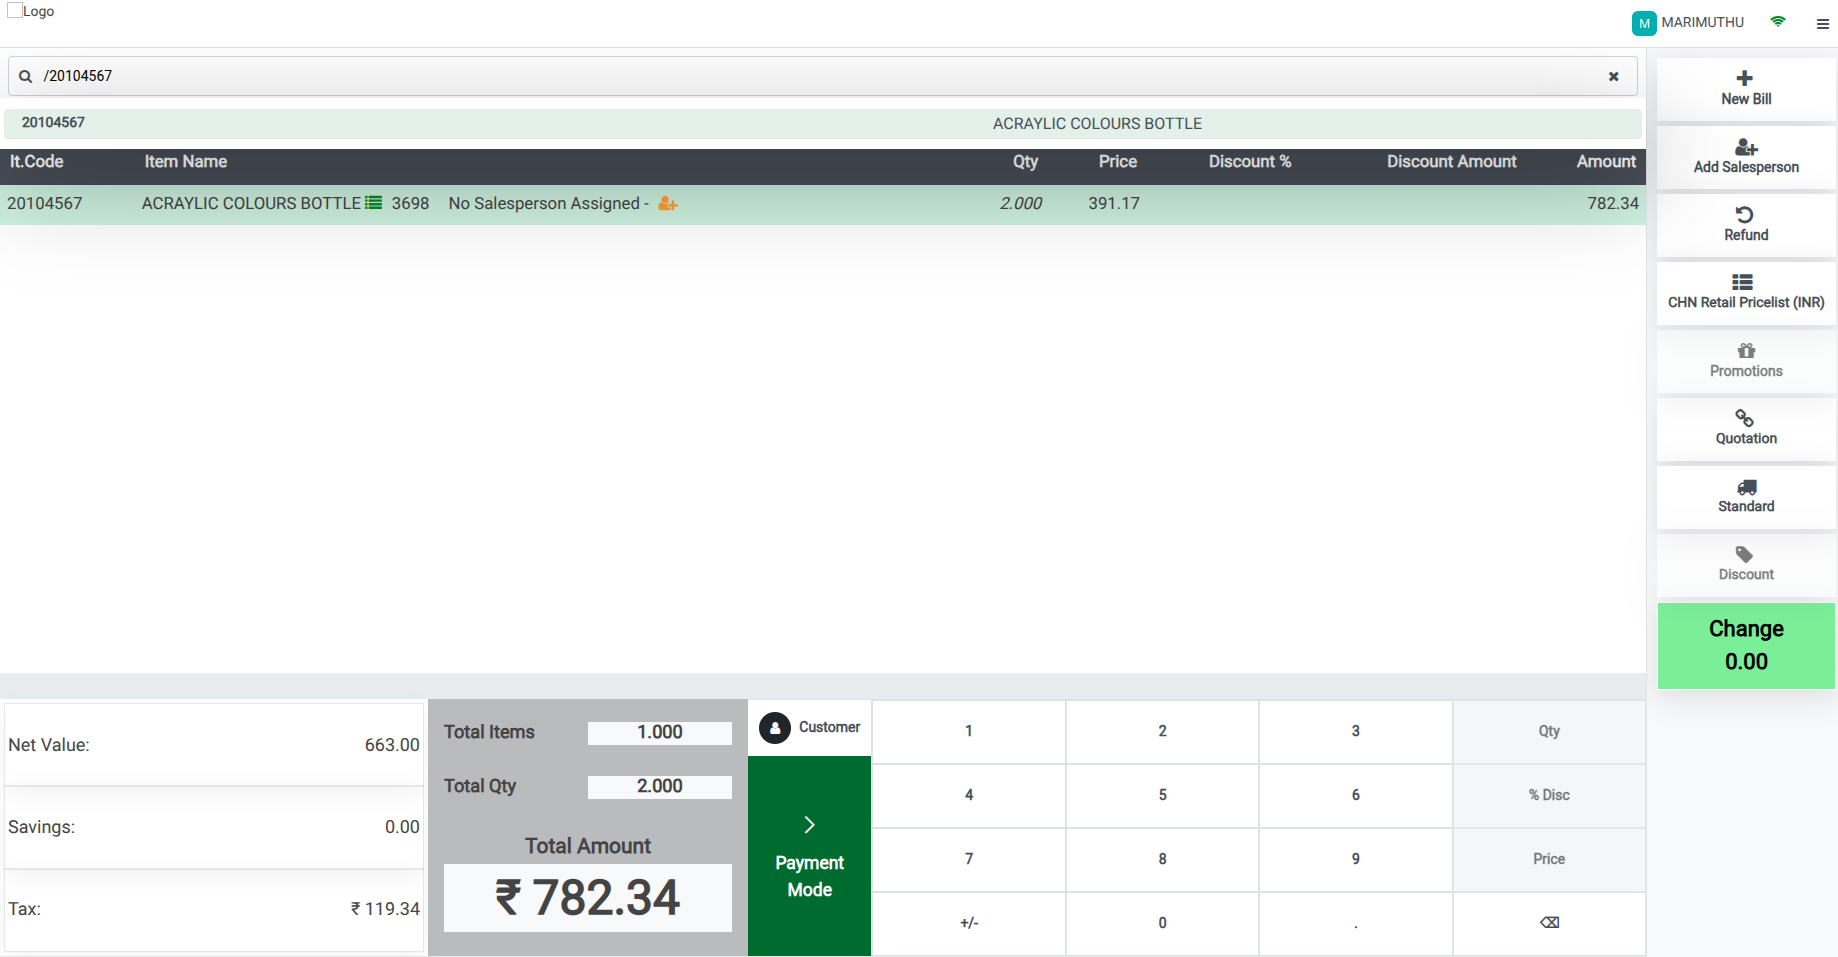Assign salesperson via orange person icon in row
1838x957 pixels.
coord(668,204)
